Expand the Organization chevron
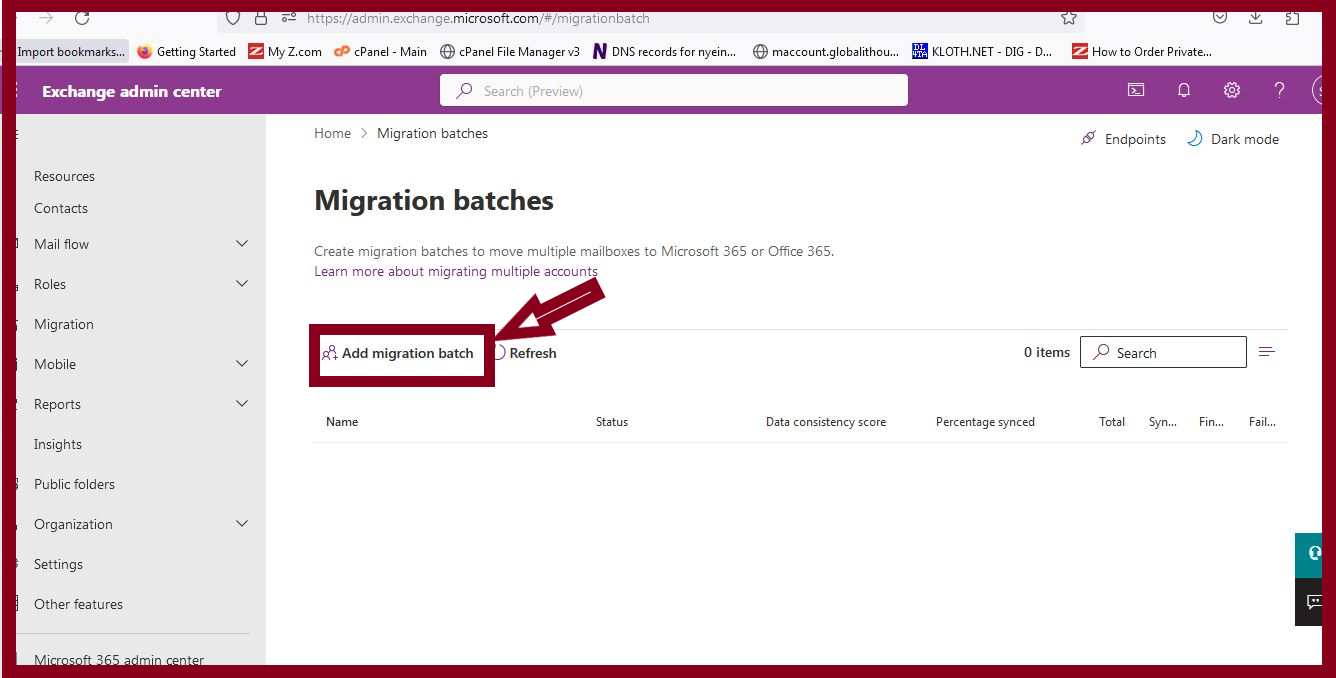 (242, 523)
